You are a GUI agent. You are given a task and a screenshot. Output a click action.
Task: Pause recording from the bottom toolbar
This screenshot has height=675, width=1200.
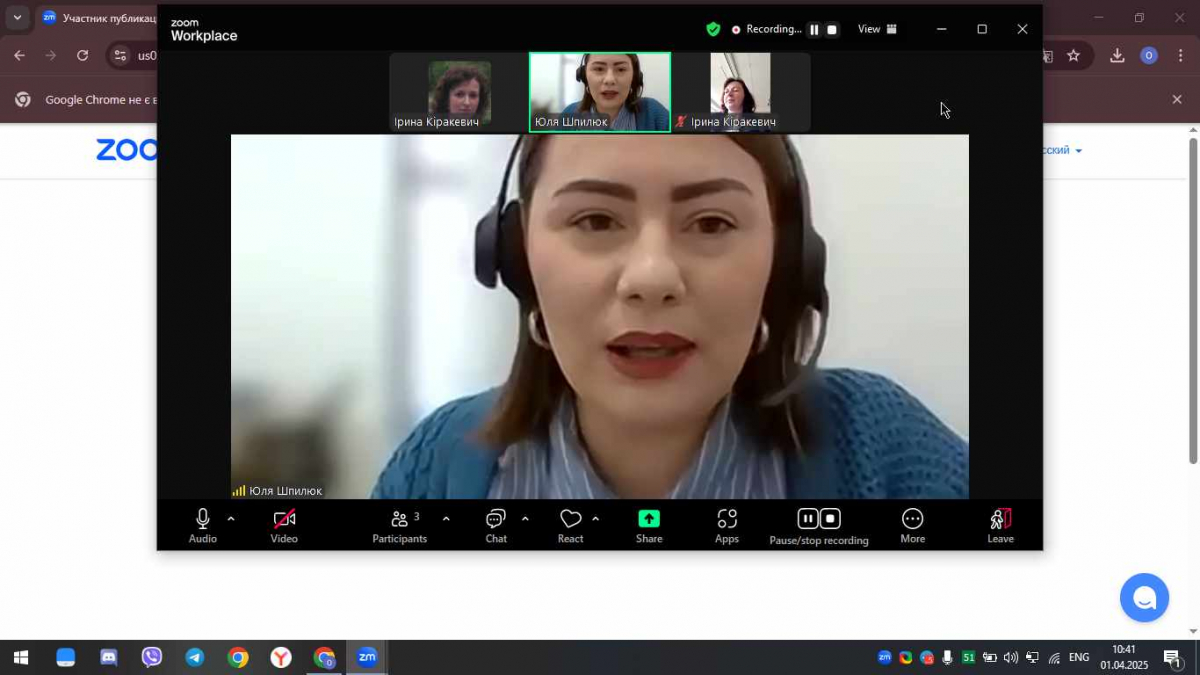pyautogui.click(x=807, y=519)
